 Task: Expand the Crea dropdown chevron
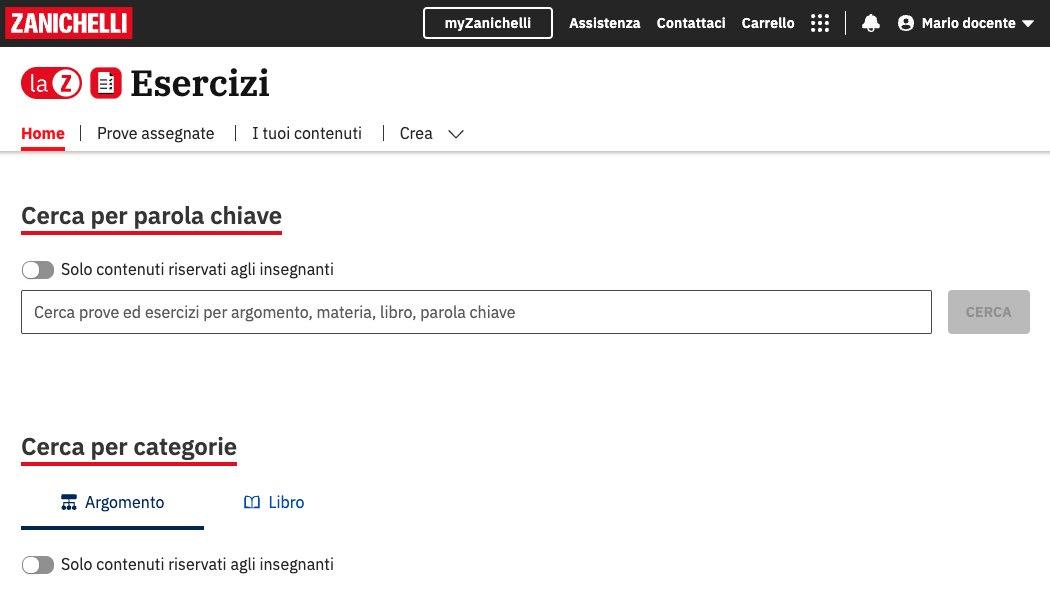coord(456,134)
